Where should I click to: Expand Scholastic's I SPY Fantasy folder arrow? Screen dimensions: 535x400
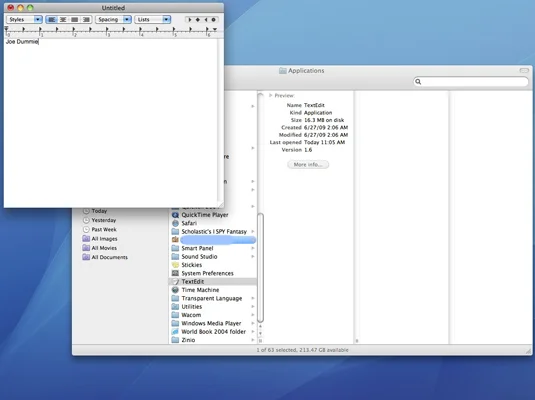coord(253,231)
